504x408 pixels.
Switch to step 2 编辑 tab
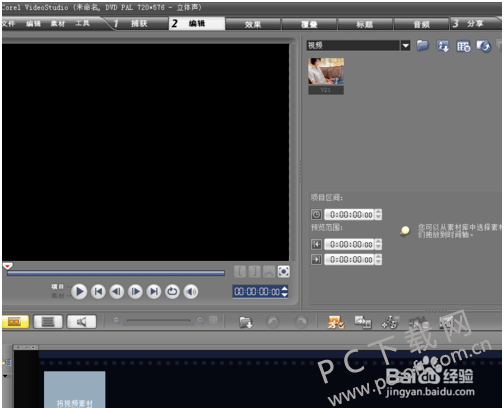[197, 23]
